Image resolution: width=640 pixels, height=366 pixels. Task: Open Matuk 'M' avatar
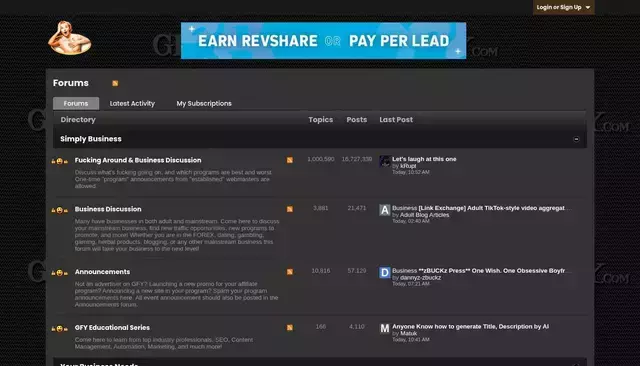click(384, 328)
